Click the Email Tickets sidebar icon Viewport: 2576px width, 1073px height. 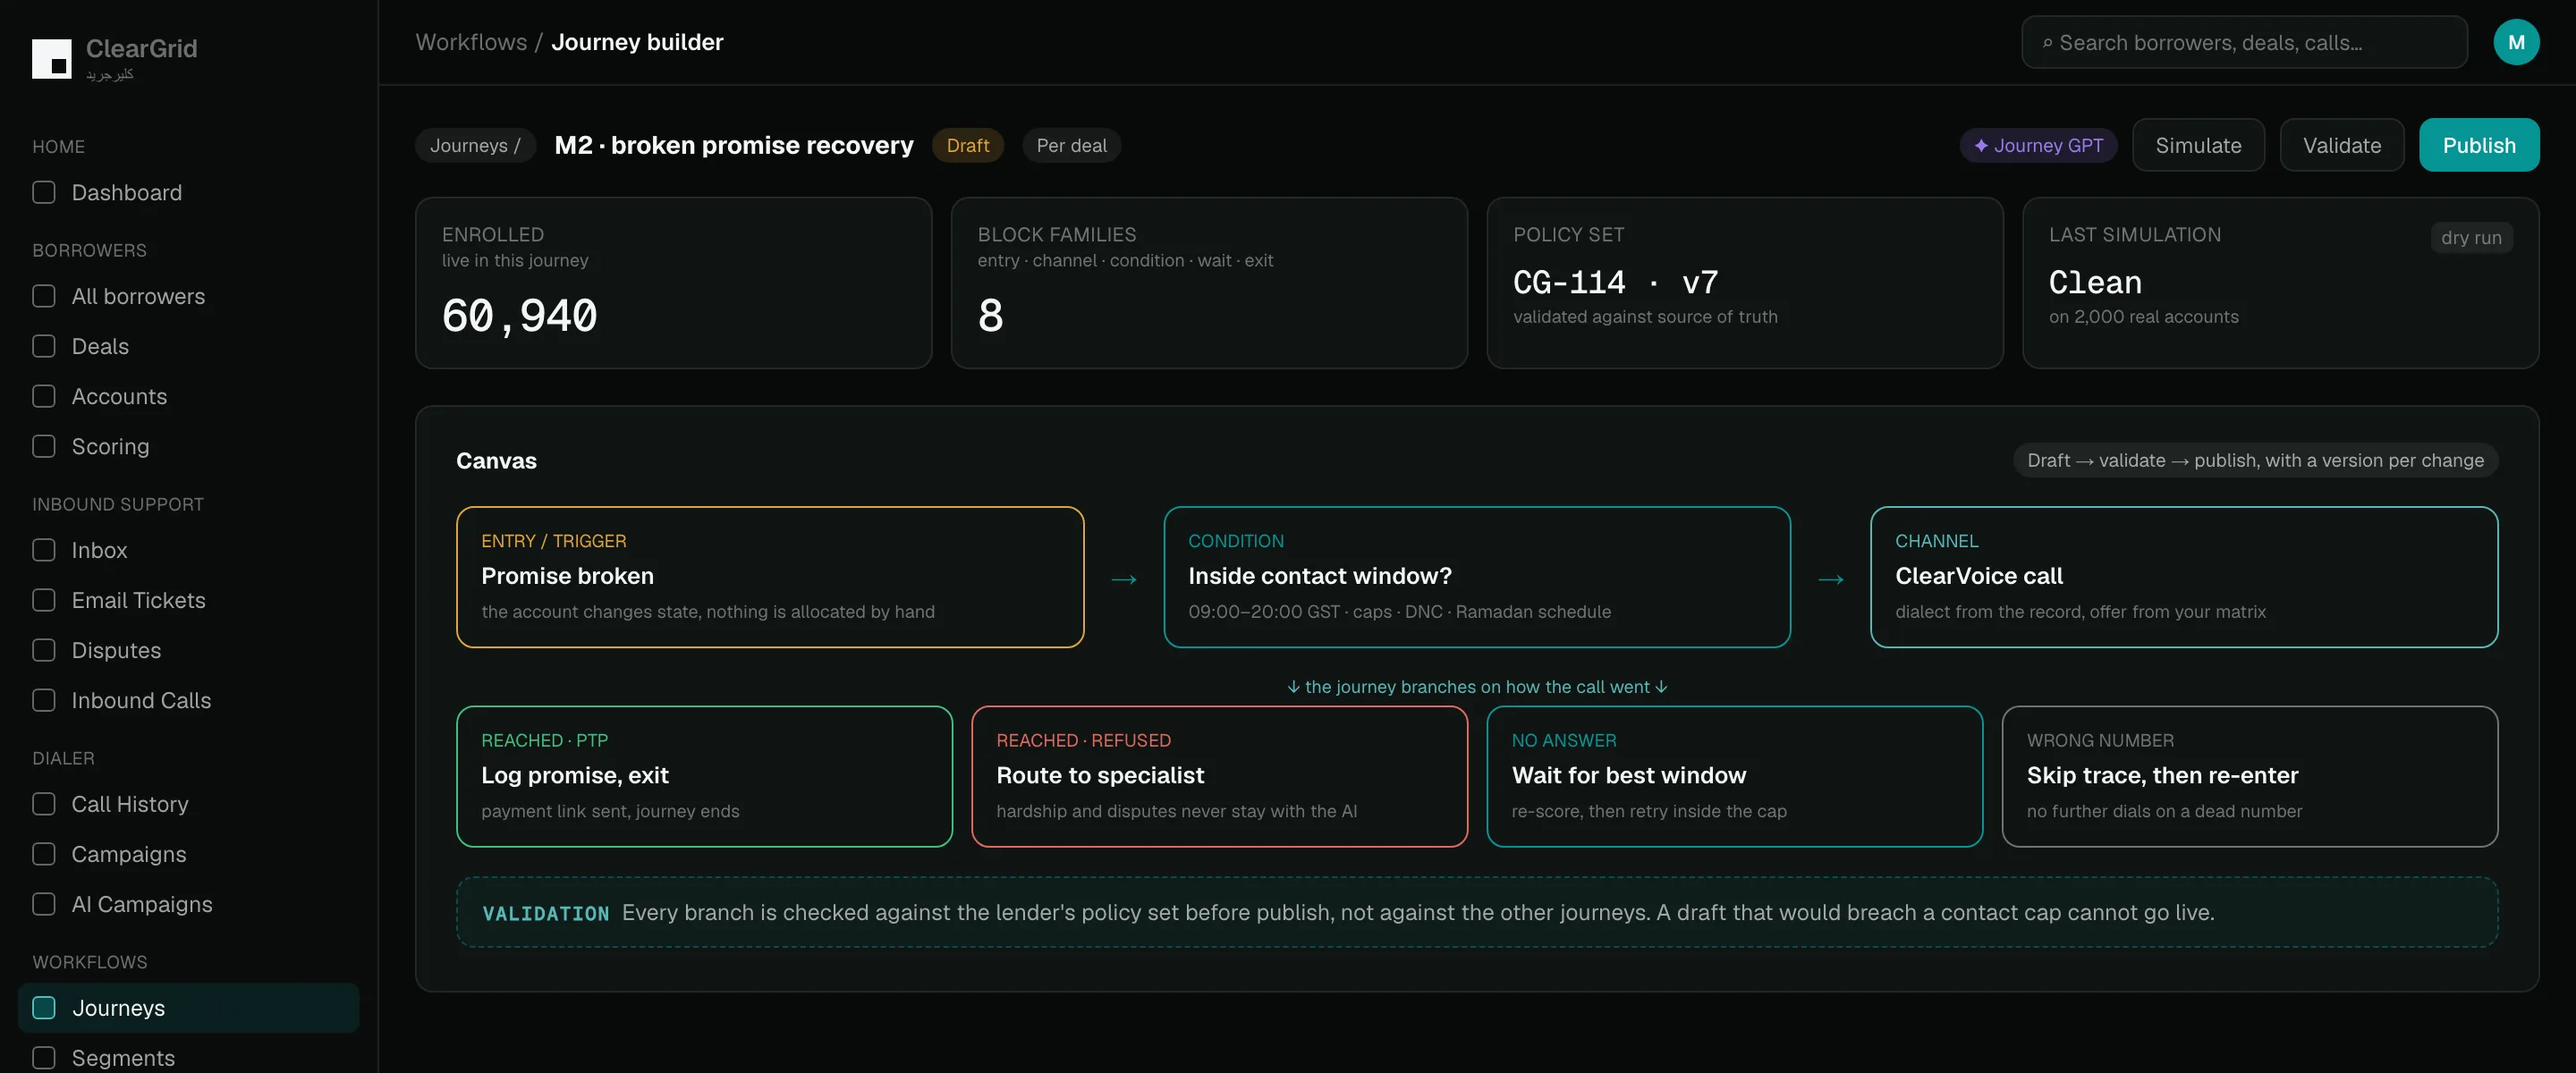tap(44, 600)
